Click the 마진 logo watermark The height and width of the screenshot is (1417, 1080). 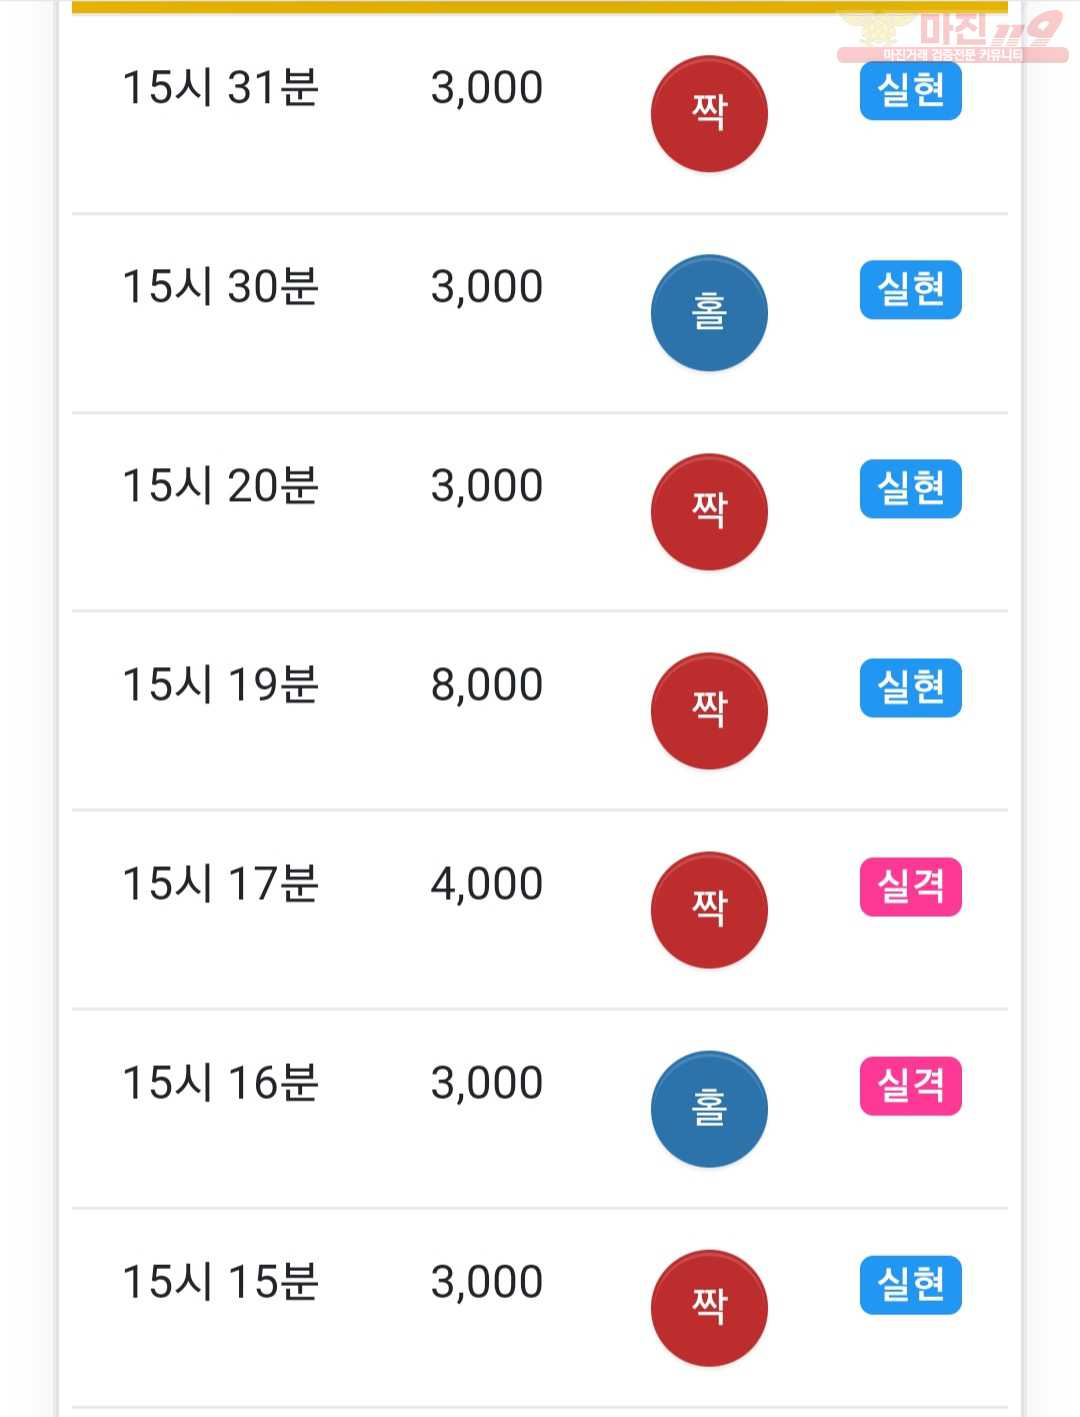pyautogui.click(x=952, y=36)
